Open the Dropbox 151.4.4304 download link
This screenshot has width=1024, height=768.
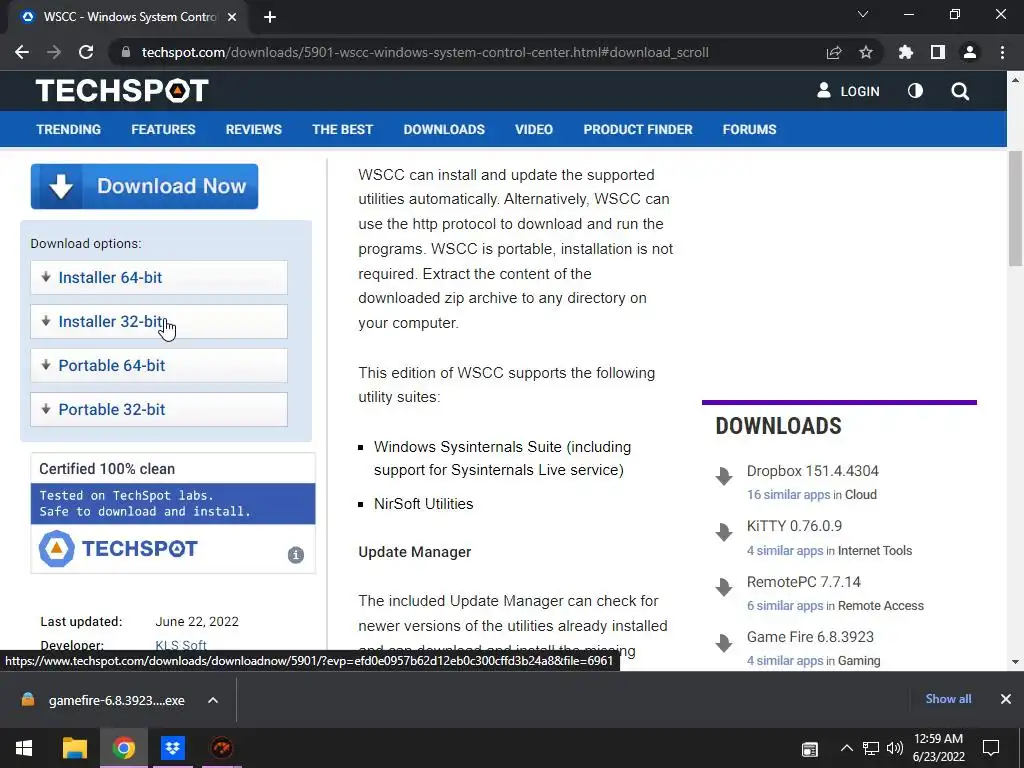(x=812, y=471)
